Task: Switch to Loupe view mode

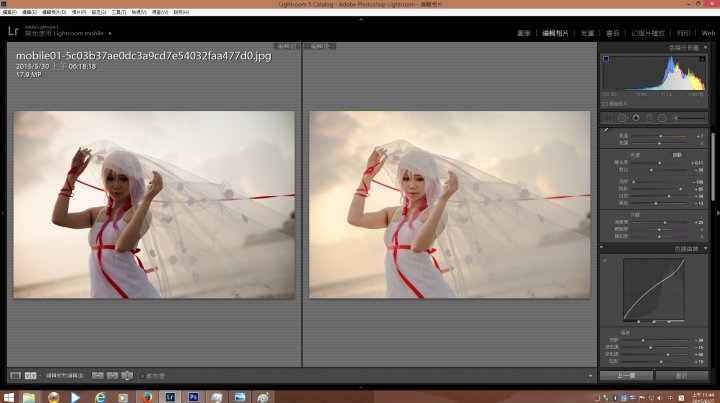Action: tap(15, 375)
